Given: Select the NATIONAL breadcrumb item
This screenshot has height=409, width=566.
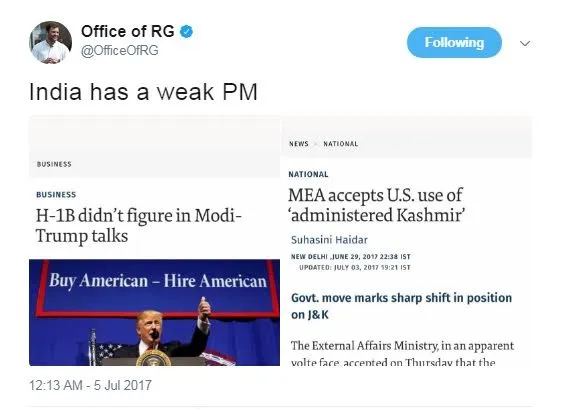Looking at the screenshot, I should pyautogui.click(x=340, y=144).
